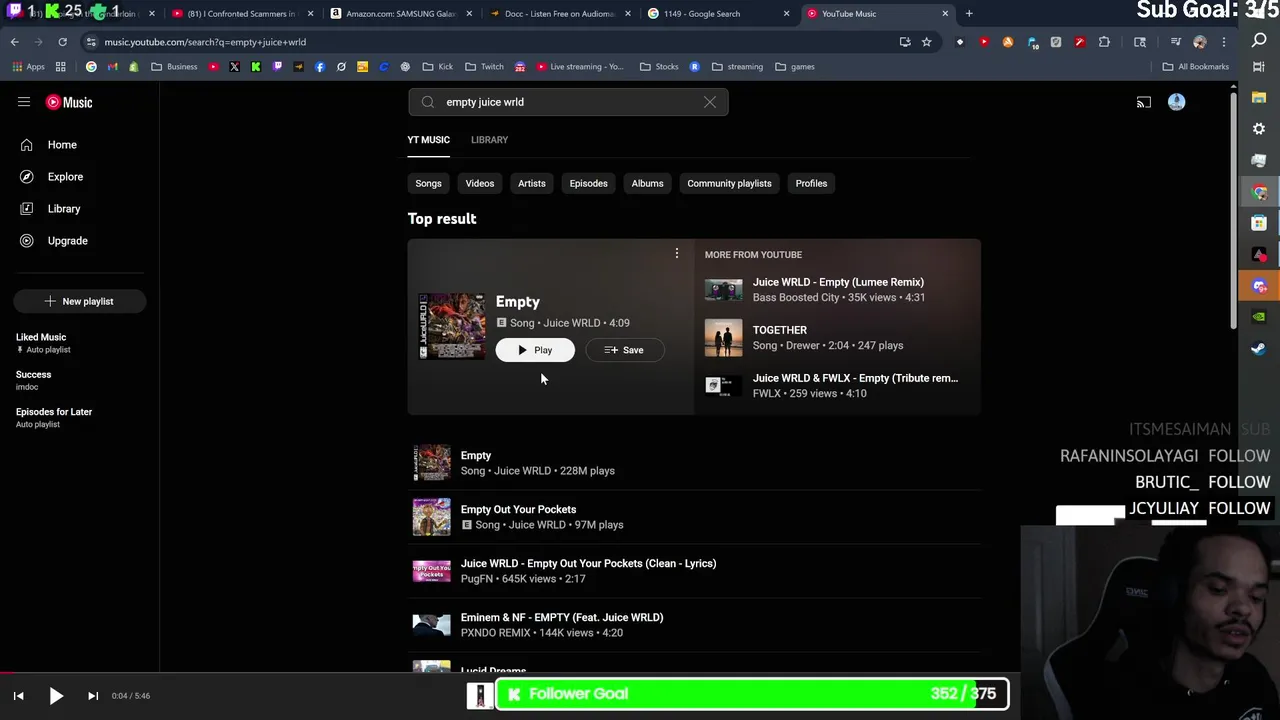Open the YouTube Music hamburger menu

point(24,102)
